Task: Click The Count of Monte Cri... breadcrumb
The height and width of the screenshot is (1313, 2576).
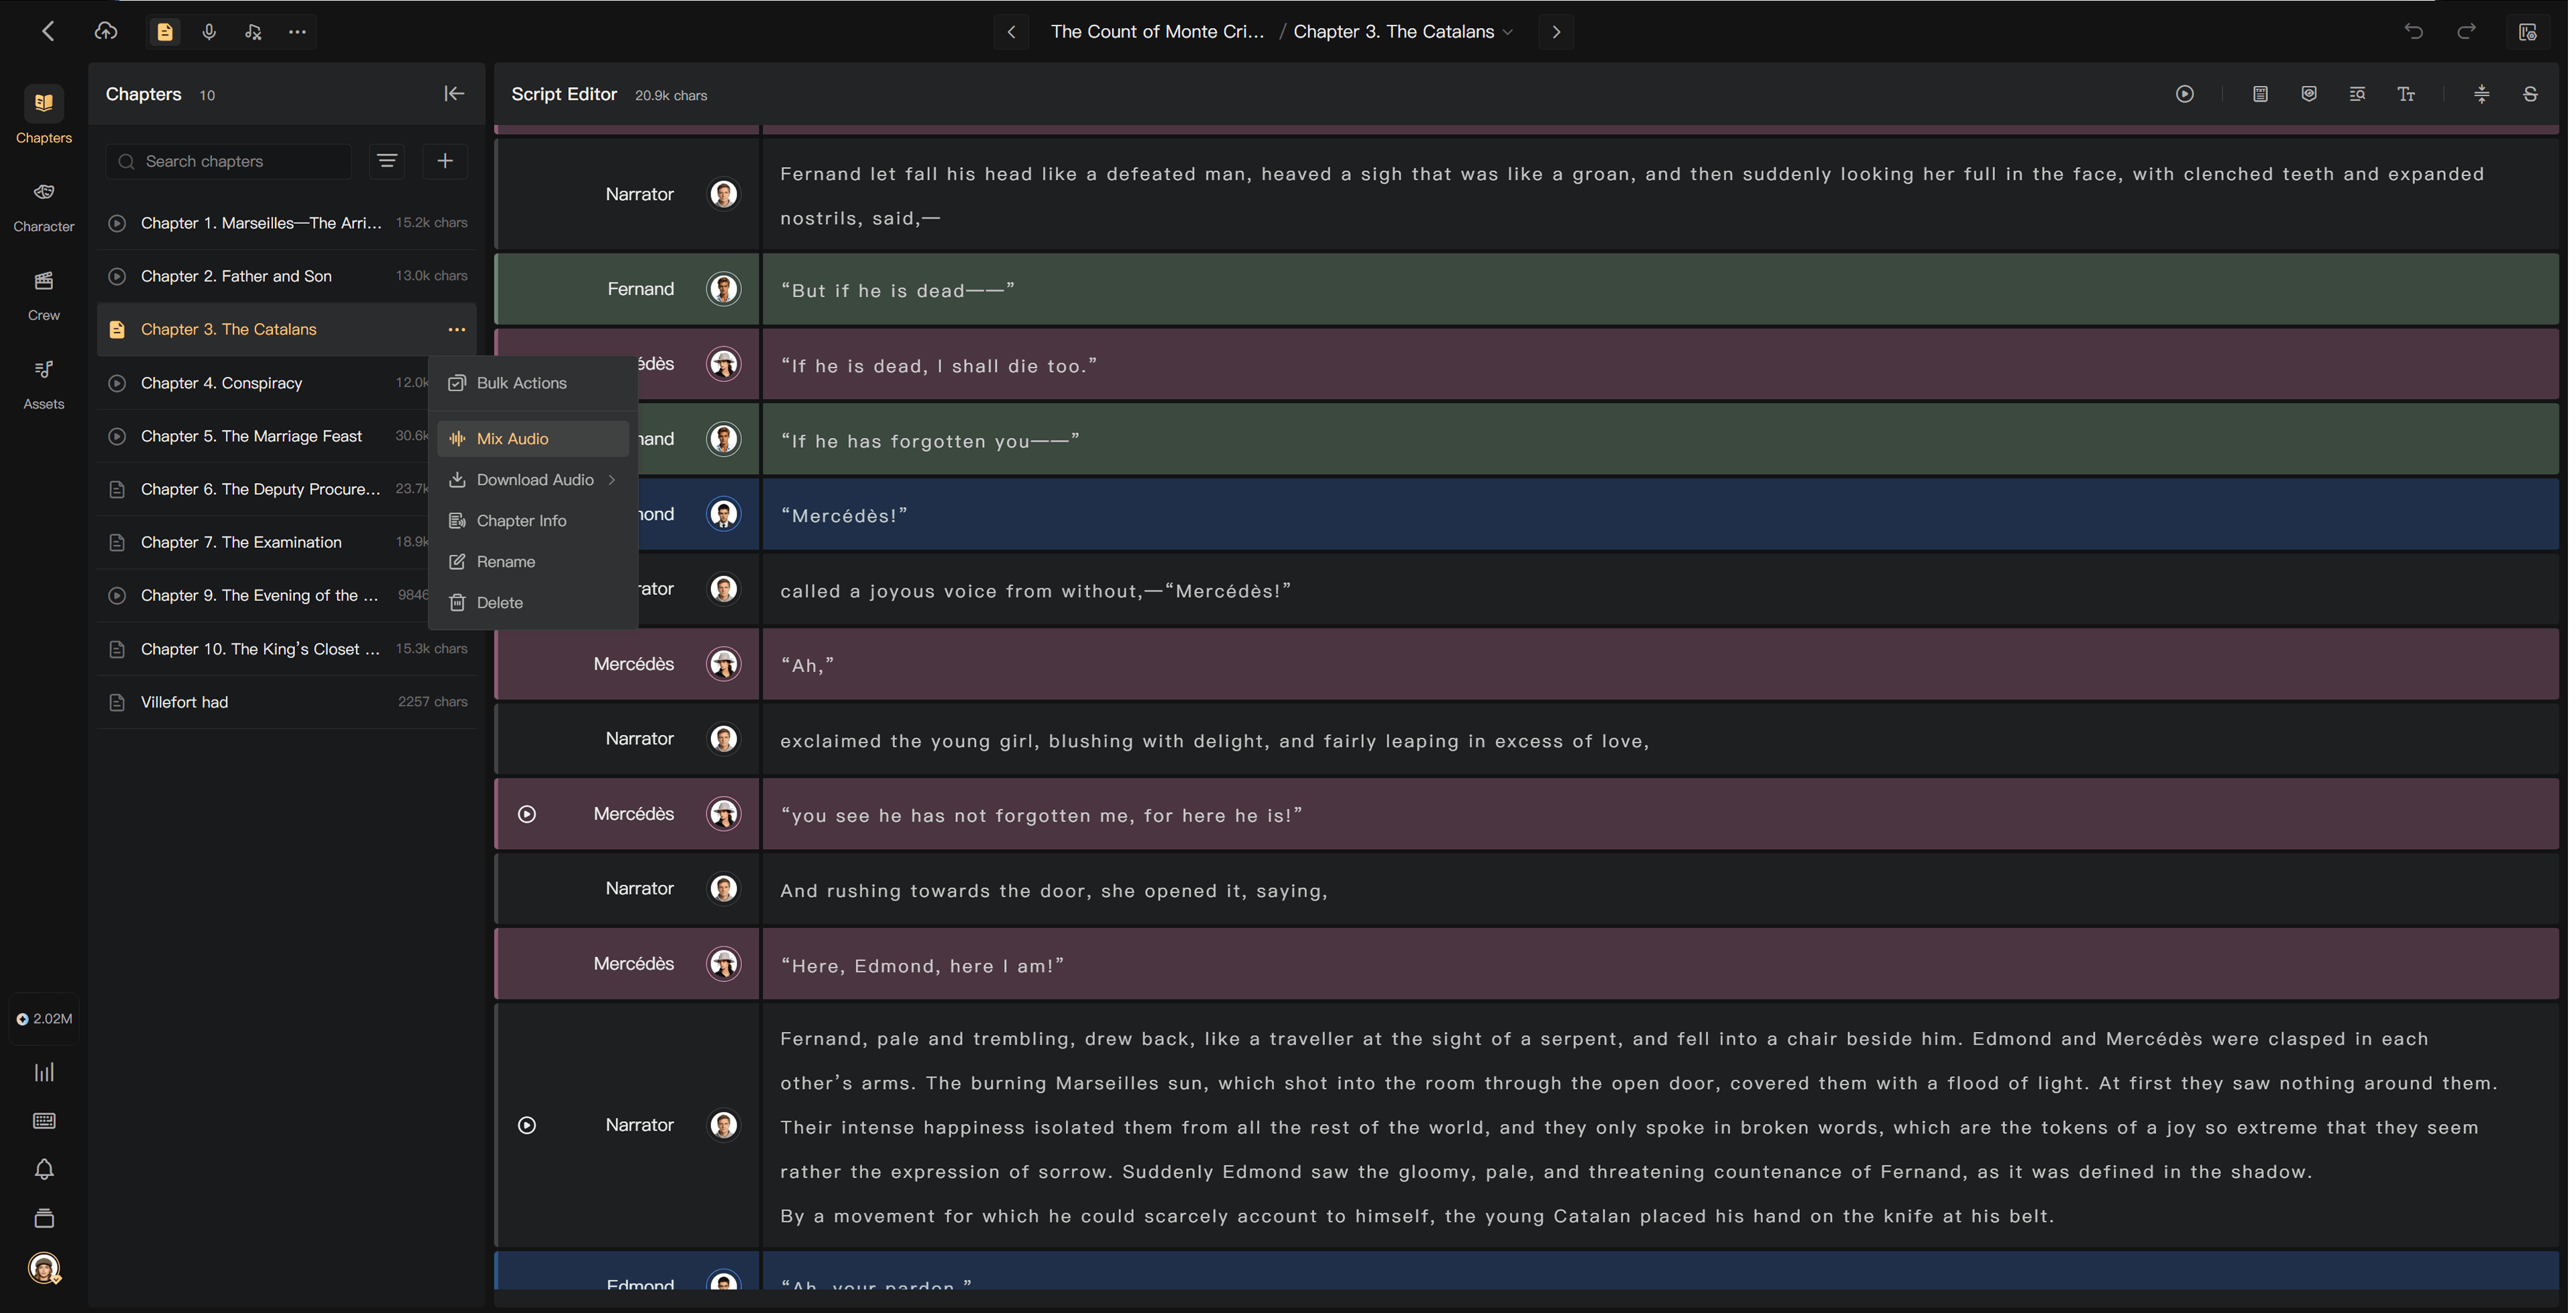Action: [1157, 32]
